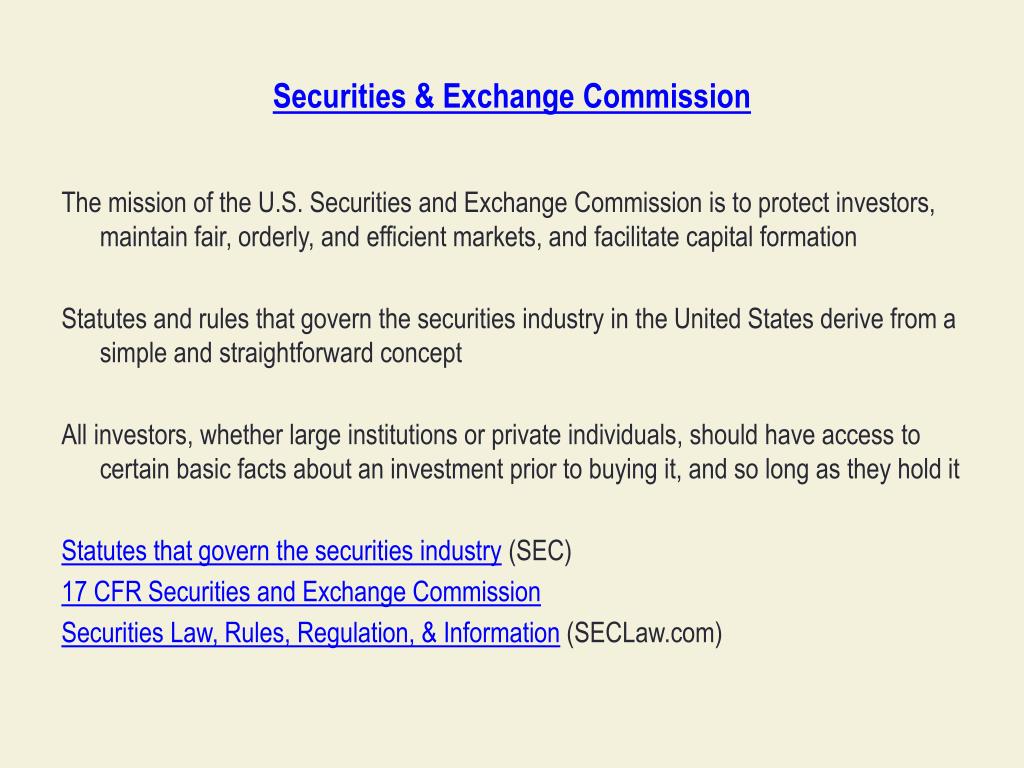
Task: Click the (SEC) label after the statutes link
Action: (539, 551)
